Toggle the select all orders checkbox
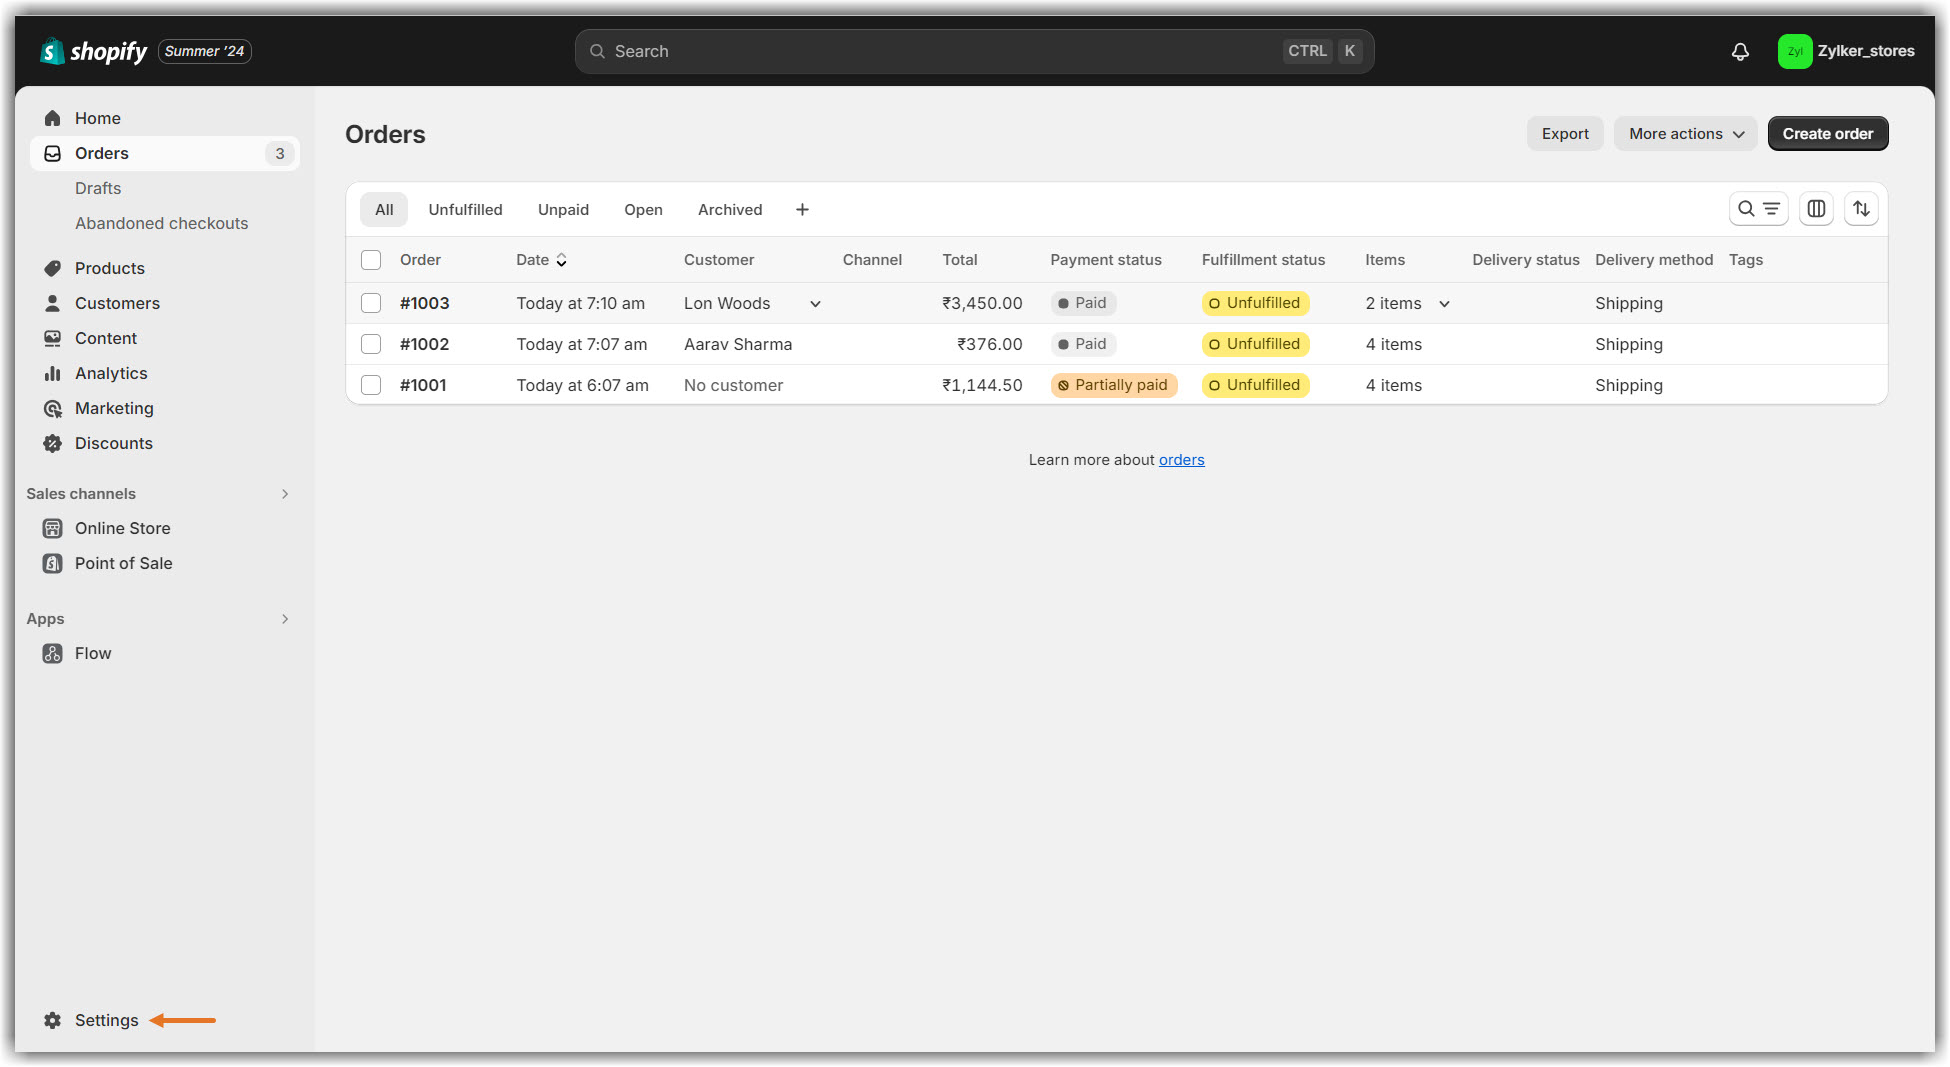Viewport: 1950px width, 1067px height. 371,260
